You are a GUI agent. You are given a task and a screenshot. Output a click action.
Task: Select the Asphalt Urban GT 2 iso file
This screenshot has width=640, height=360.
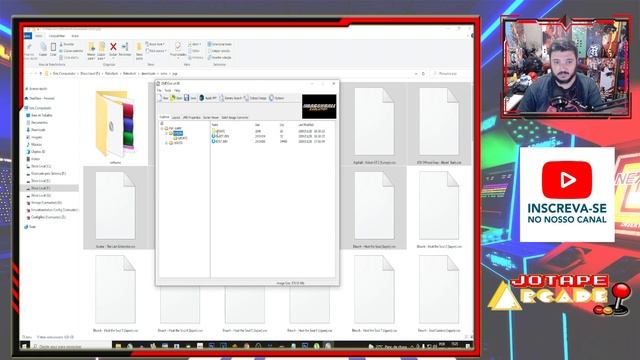point(374,124)
